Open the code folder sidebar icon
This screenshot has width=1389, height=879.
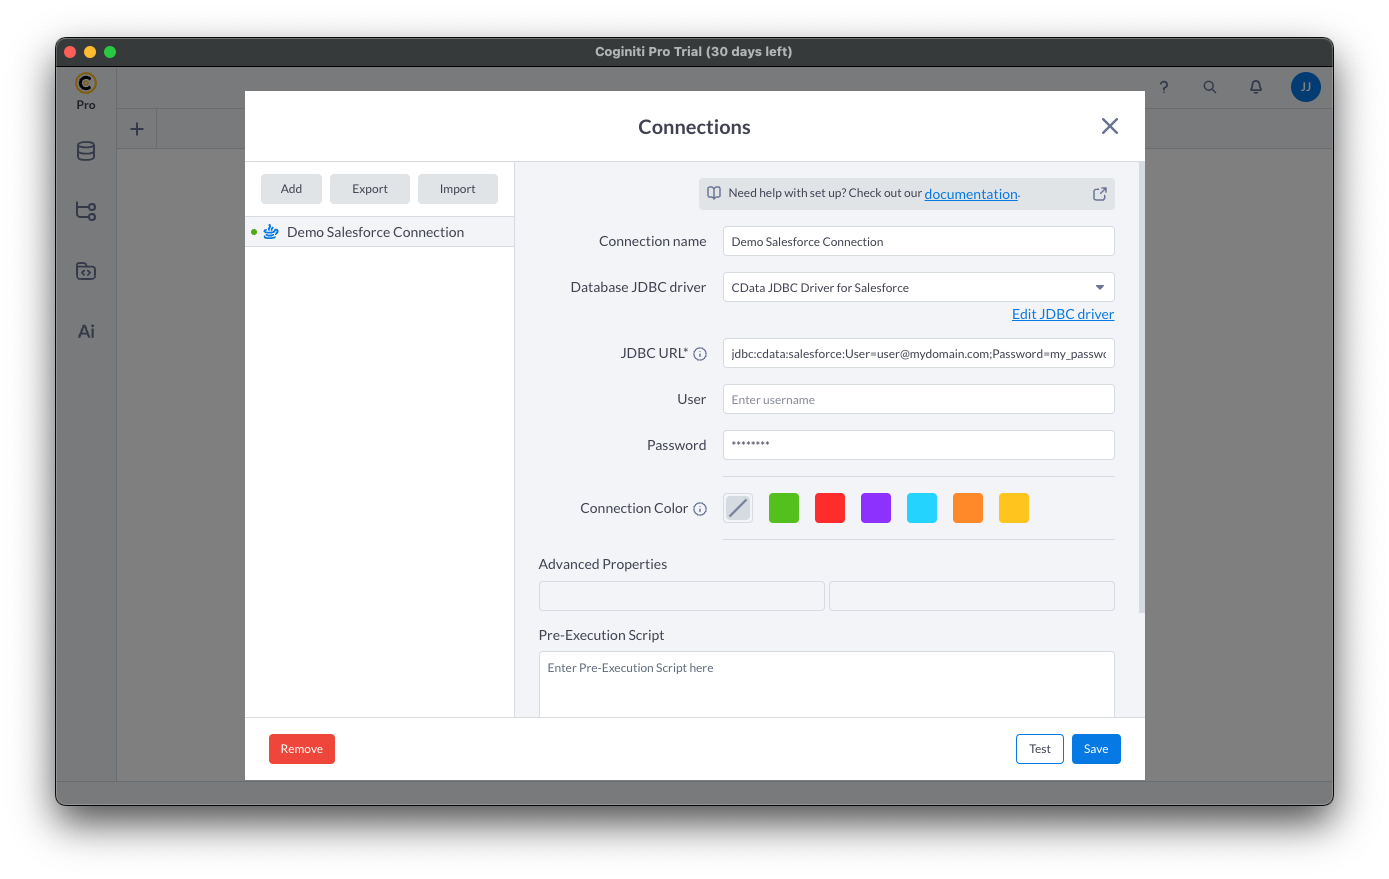pos(86,271)
